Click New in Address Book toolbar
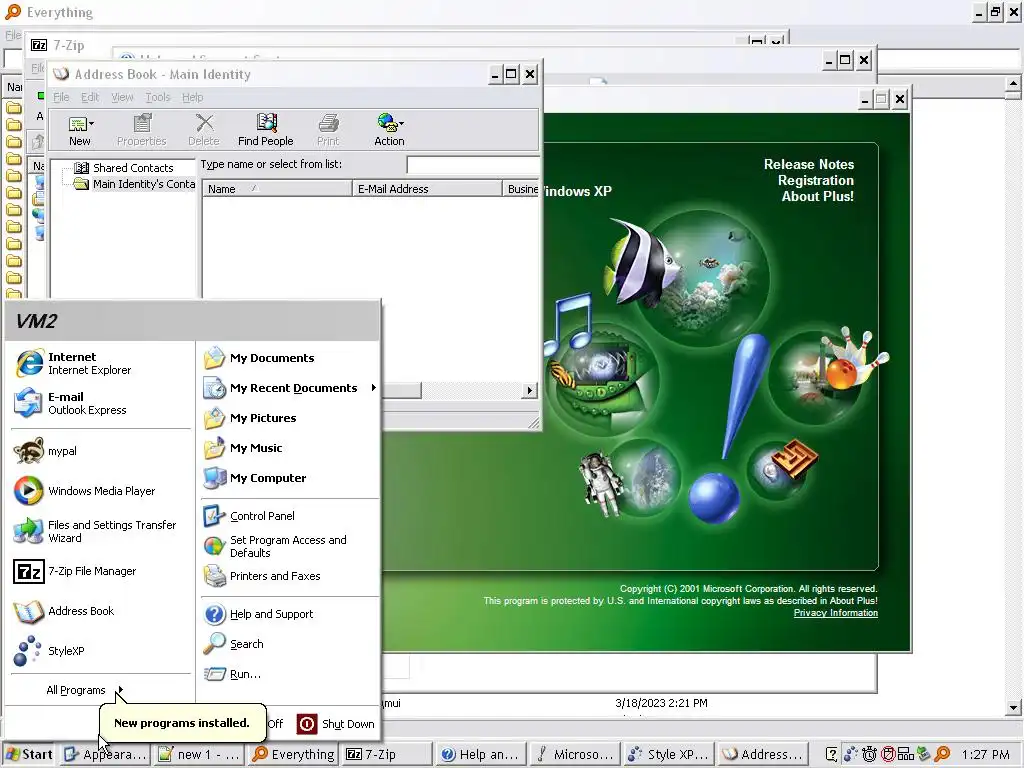 click(x=80, y=130)
